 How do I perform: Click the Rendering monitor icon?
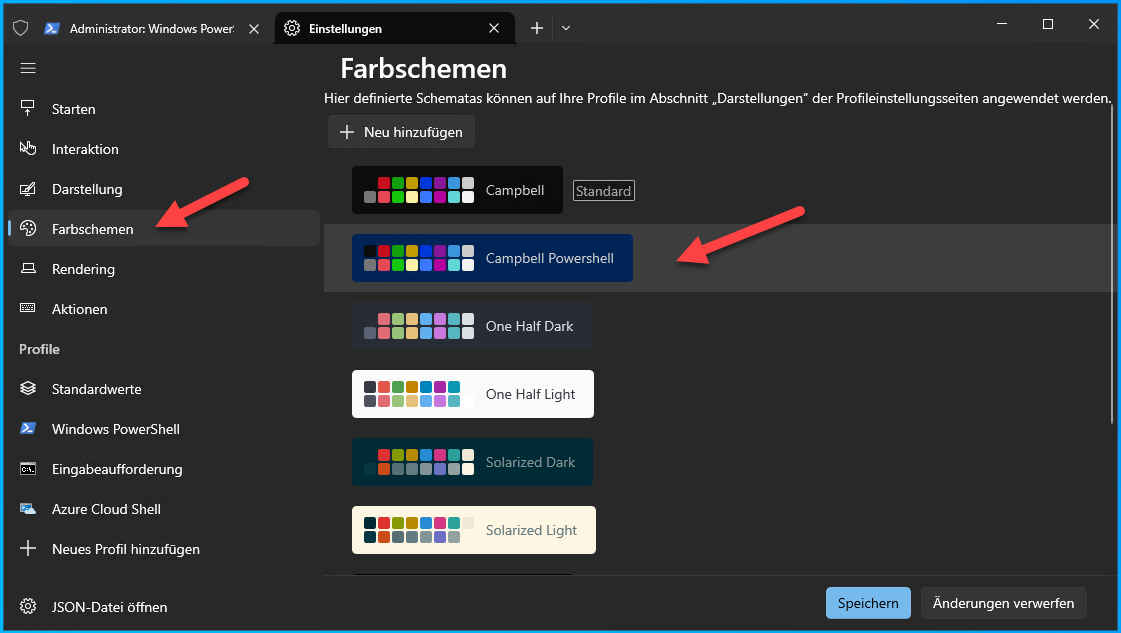point(28,268)
